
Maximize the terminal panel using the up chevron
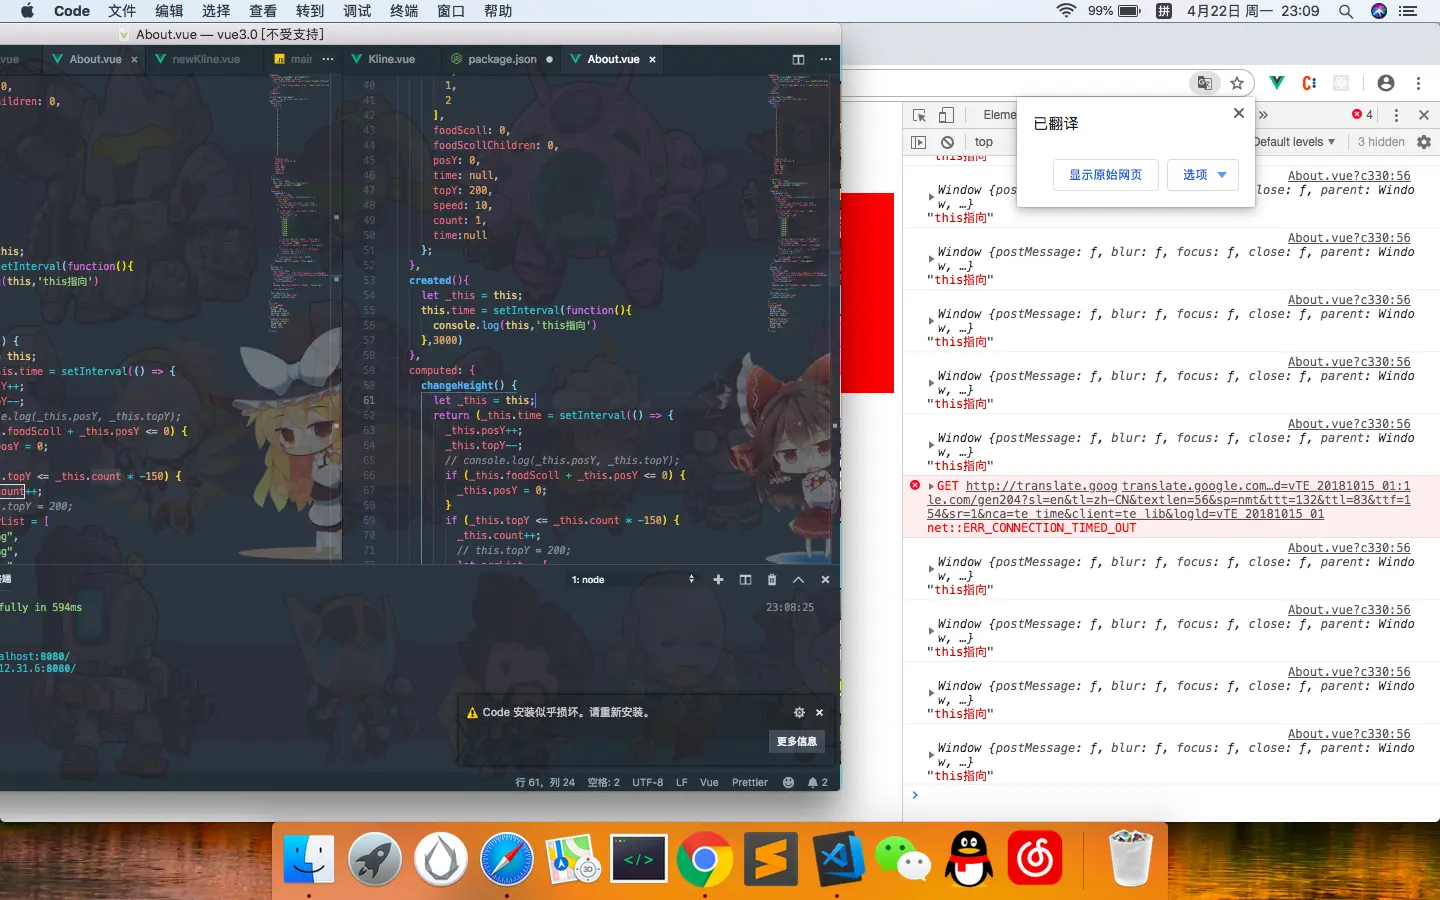click(798, 580)
